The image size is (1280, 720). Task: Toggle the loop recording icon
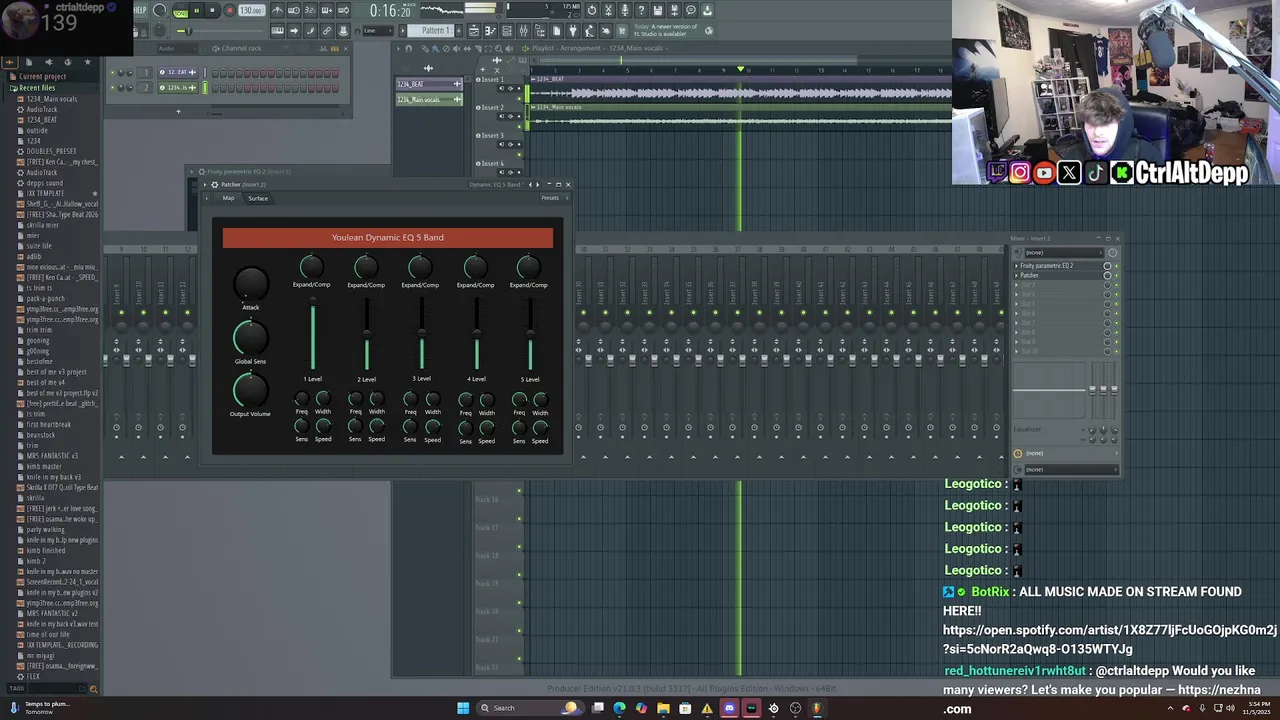pyautogui.click(x=344, y=11)
